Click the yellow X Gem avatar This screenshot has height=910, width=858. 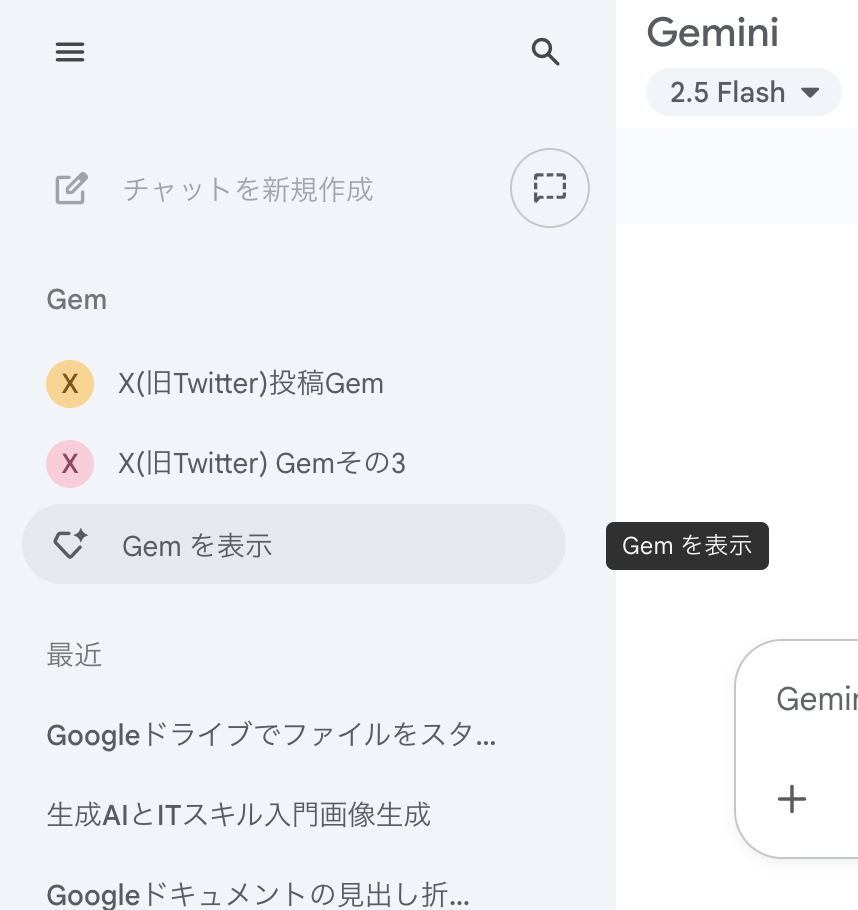click(x=70, y=383)
